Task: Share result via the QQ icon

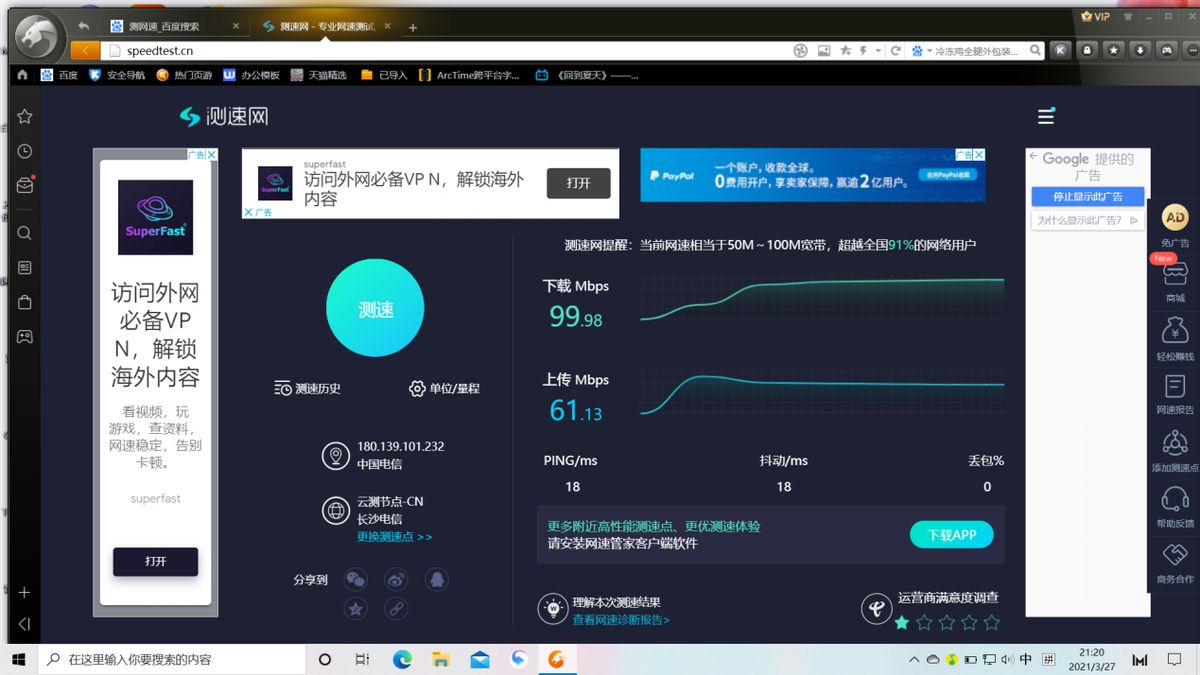Action: pyautogui.click(x=435, y=579)
